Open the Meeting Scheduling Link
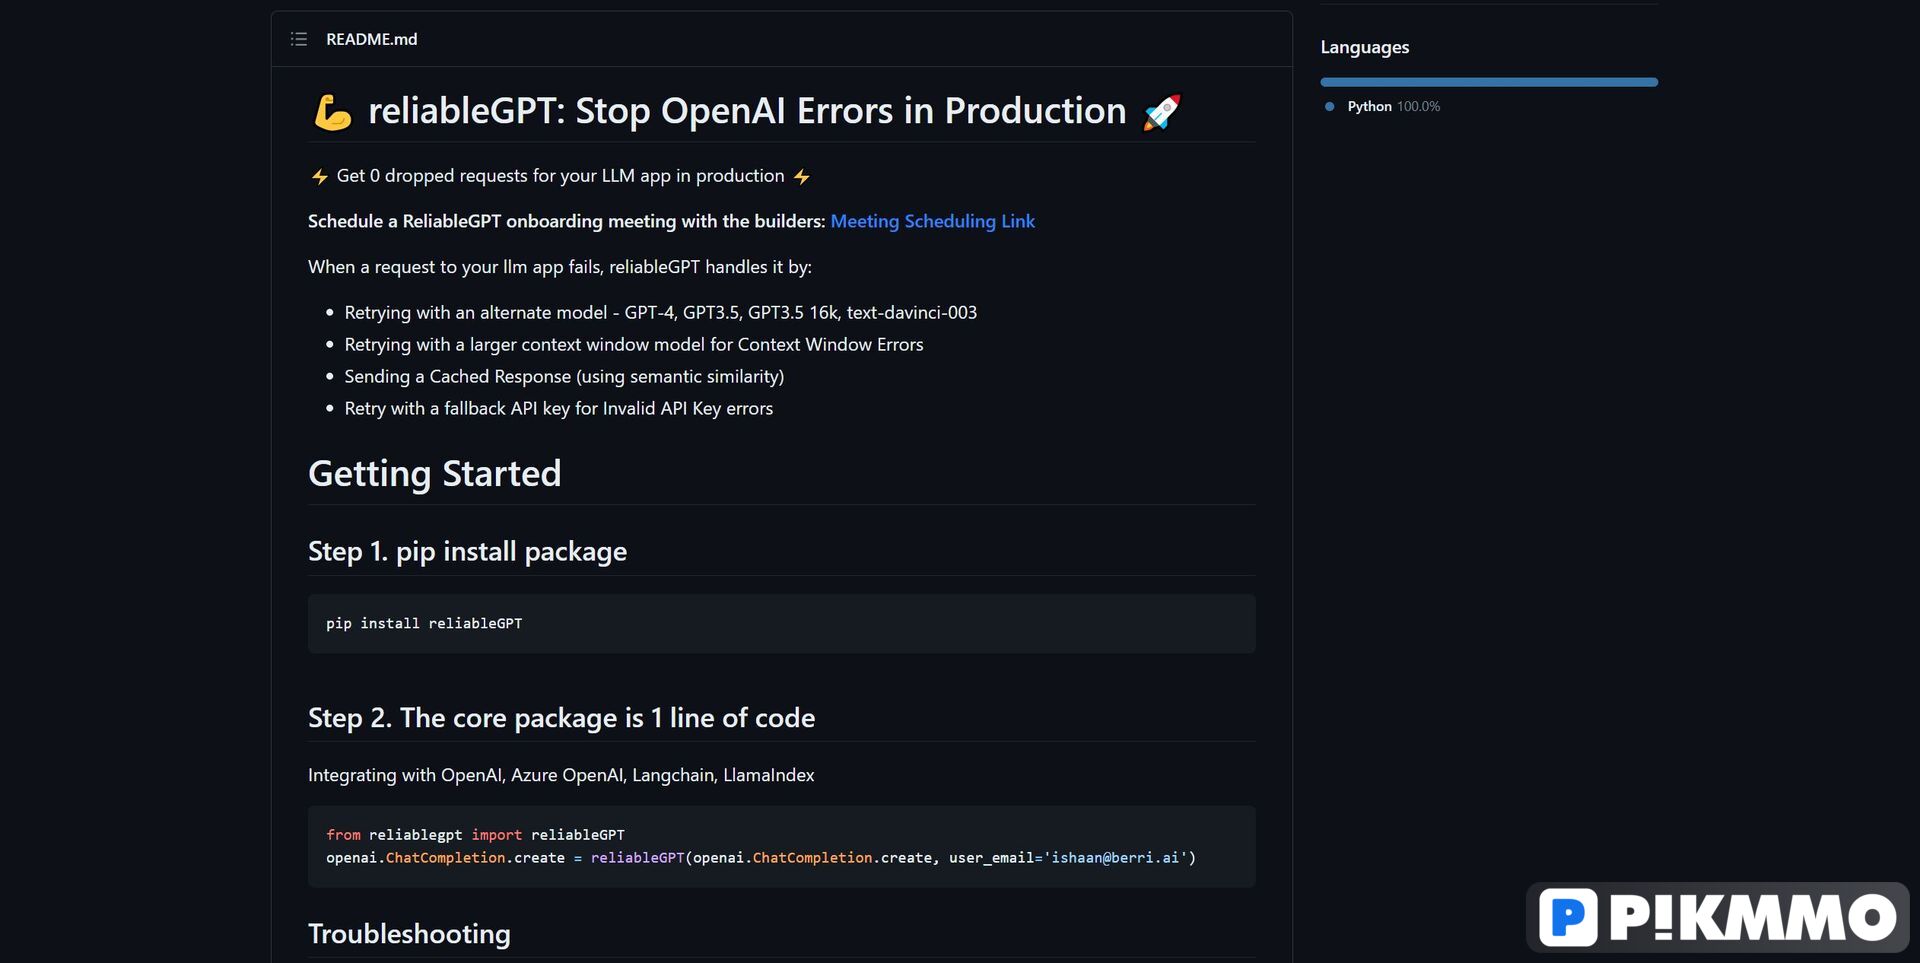 [932, 221]
